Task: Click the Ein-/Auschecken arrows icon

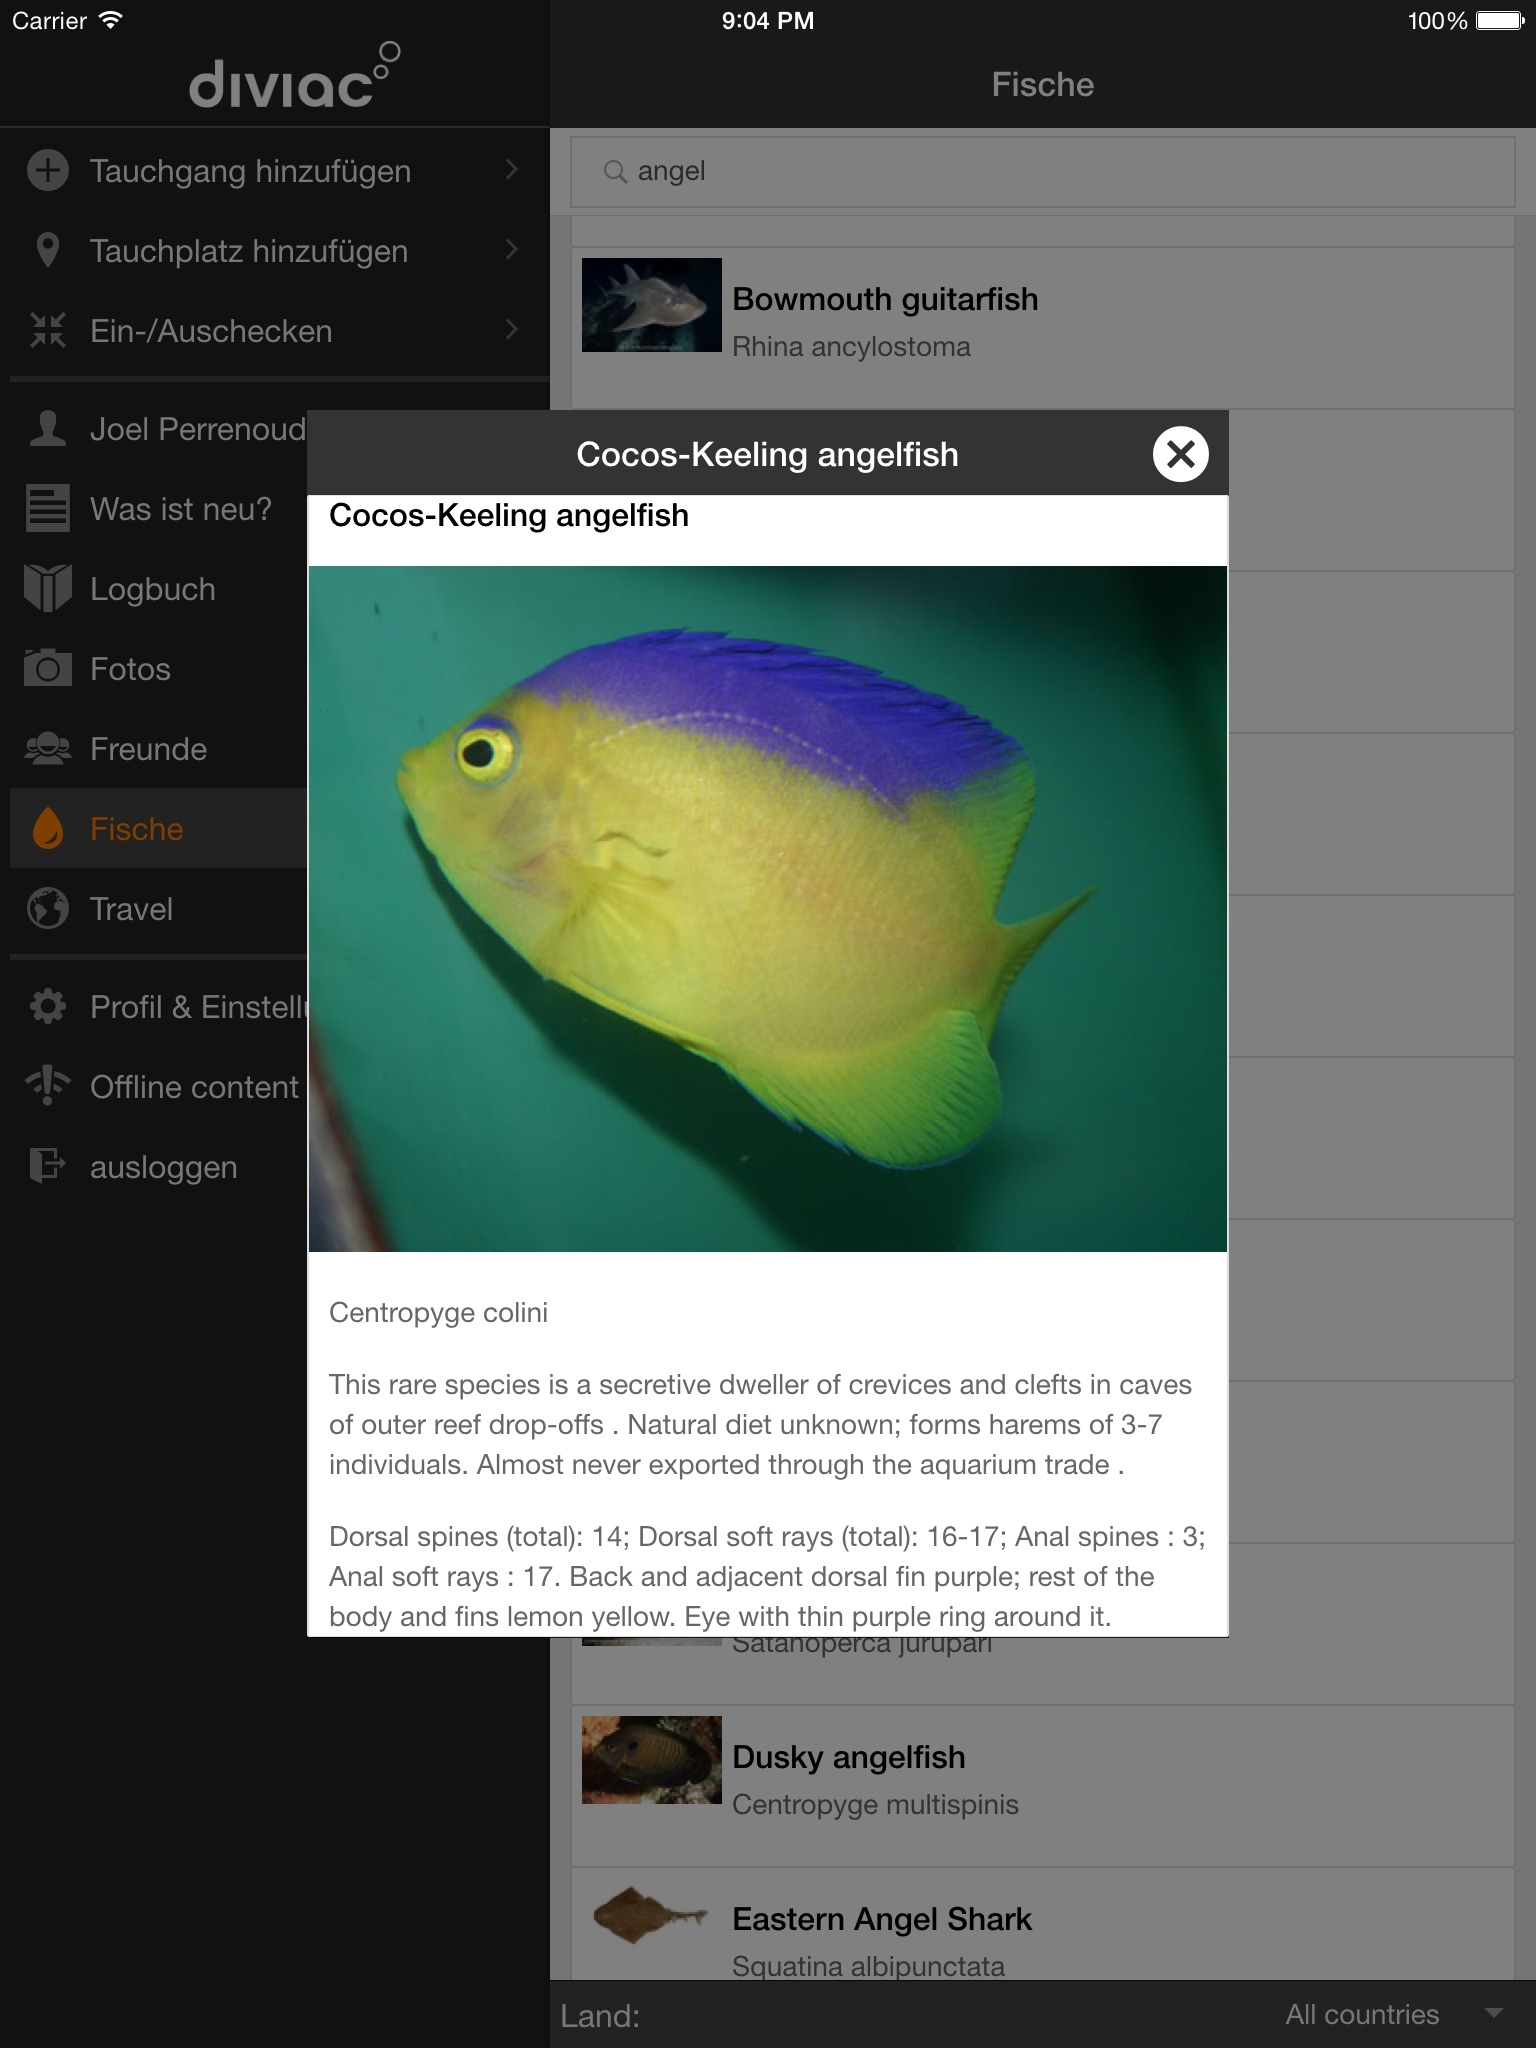Action: pos(47,330)
